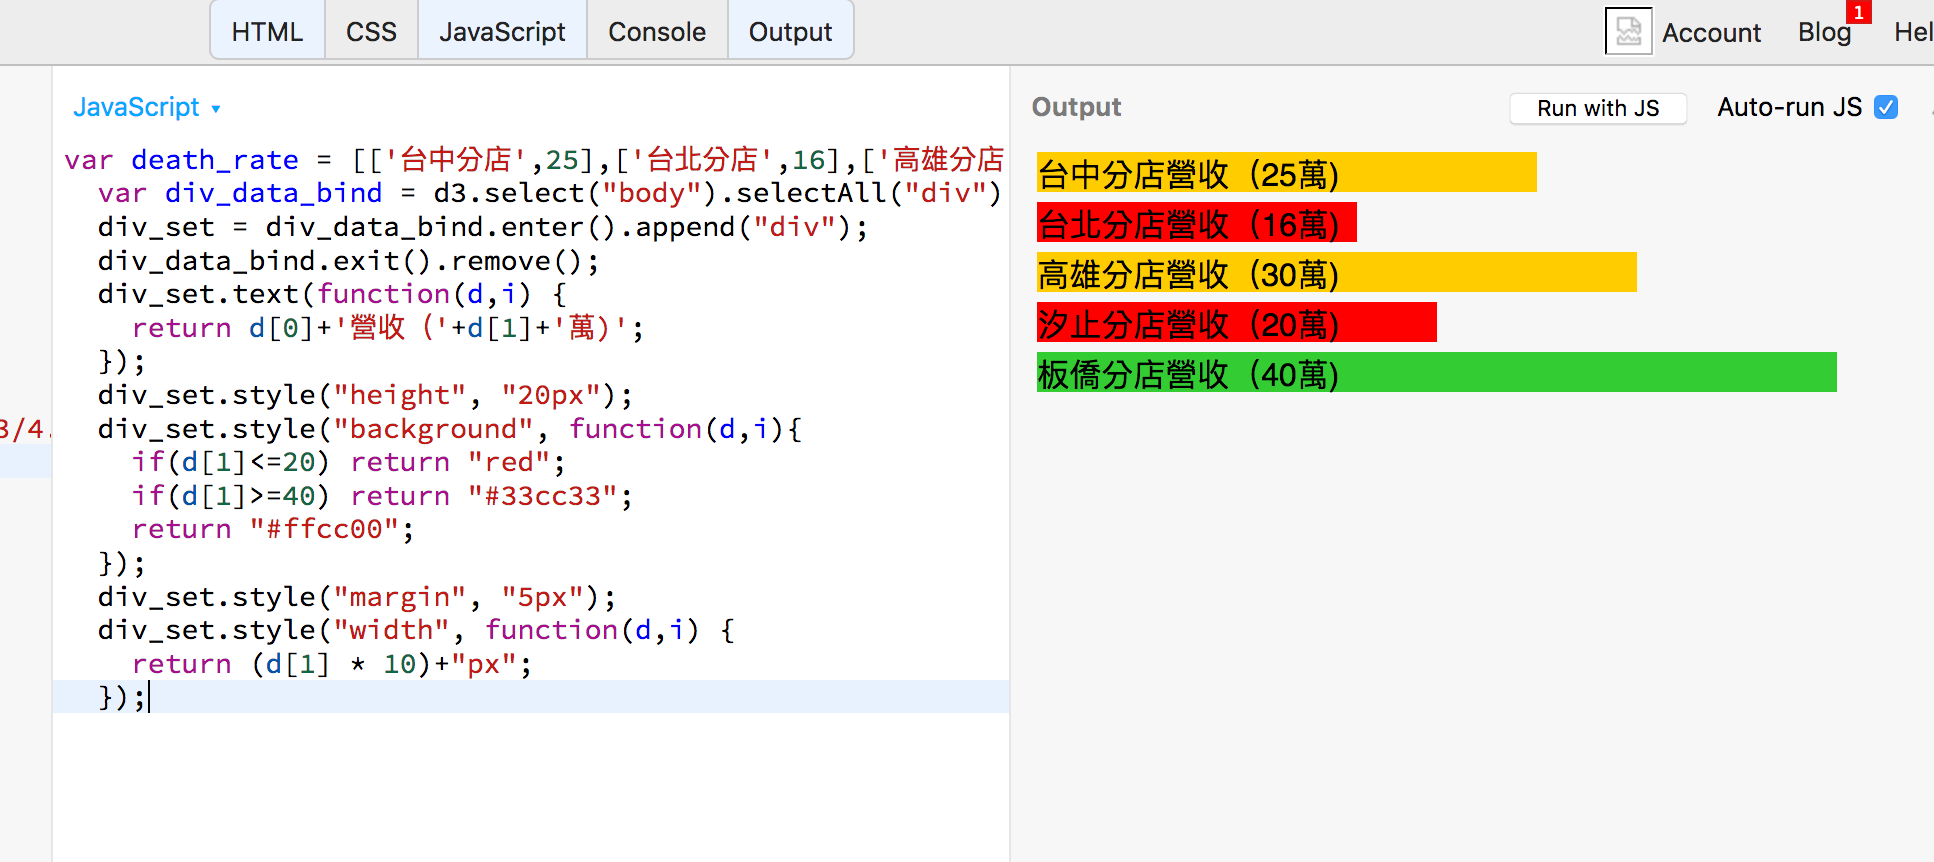Toggle the CSS panel tab
Image resolution: width=1934 pixels, height=862 pixels.
(371, 32)
